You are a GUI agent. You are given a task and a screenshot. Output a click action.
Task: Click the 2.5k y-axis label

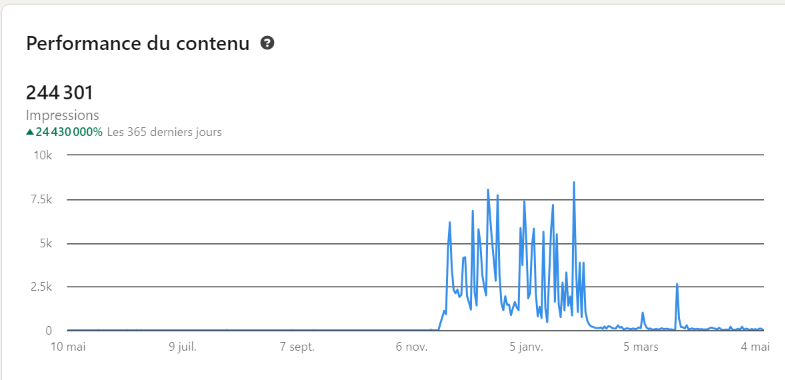40,287
